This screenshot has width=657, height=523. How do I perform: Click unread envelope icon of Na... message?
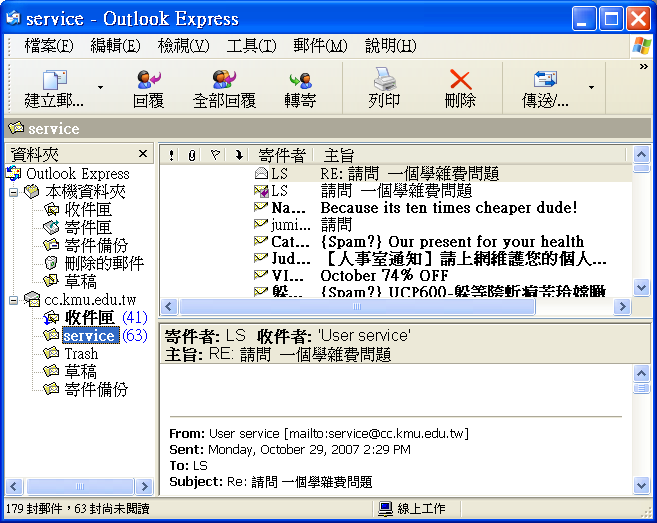point(261,207)
